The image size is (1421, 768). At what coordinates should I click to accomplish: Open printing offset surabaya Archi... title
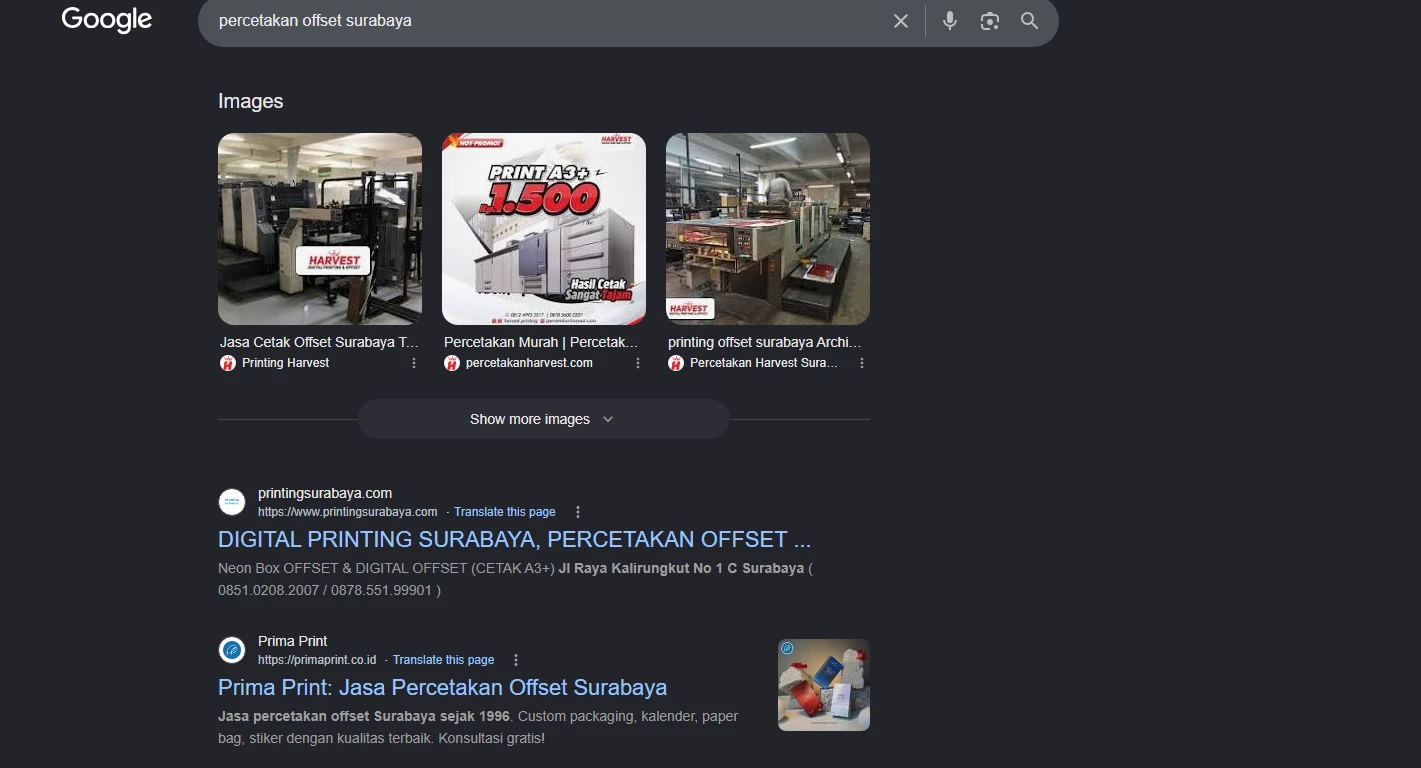[765, 342]
